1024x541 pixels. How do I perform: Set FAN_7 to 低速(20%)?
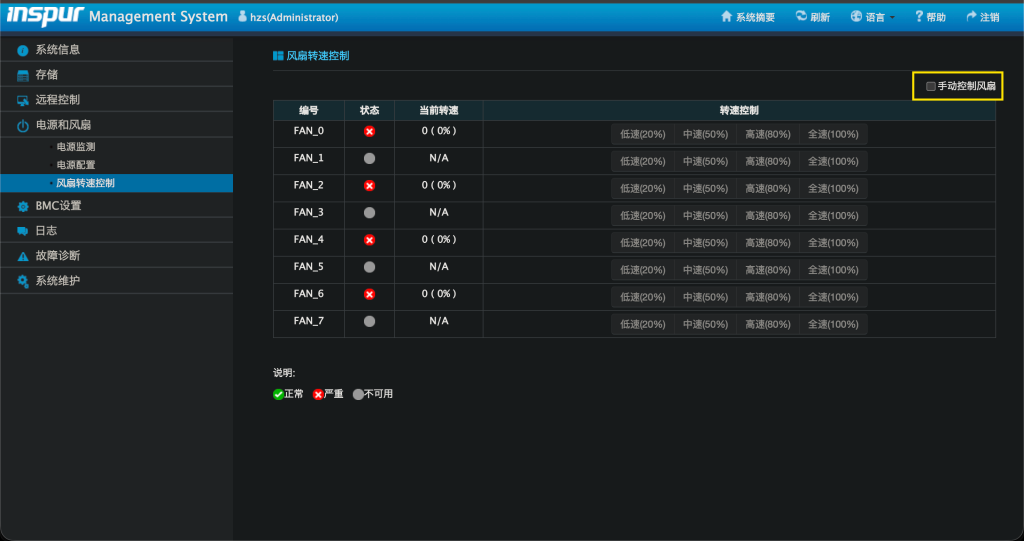[643, 324]
